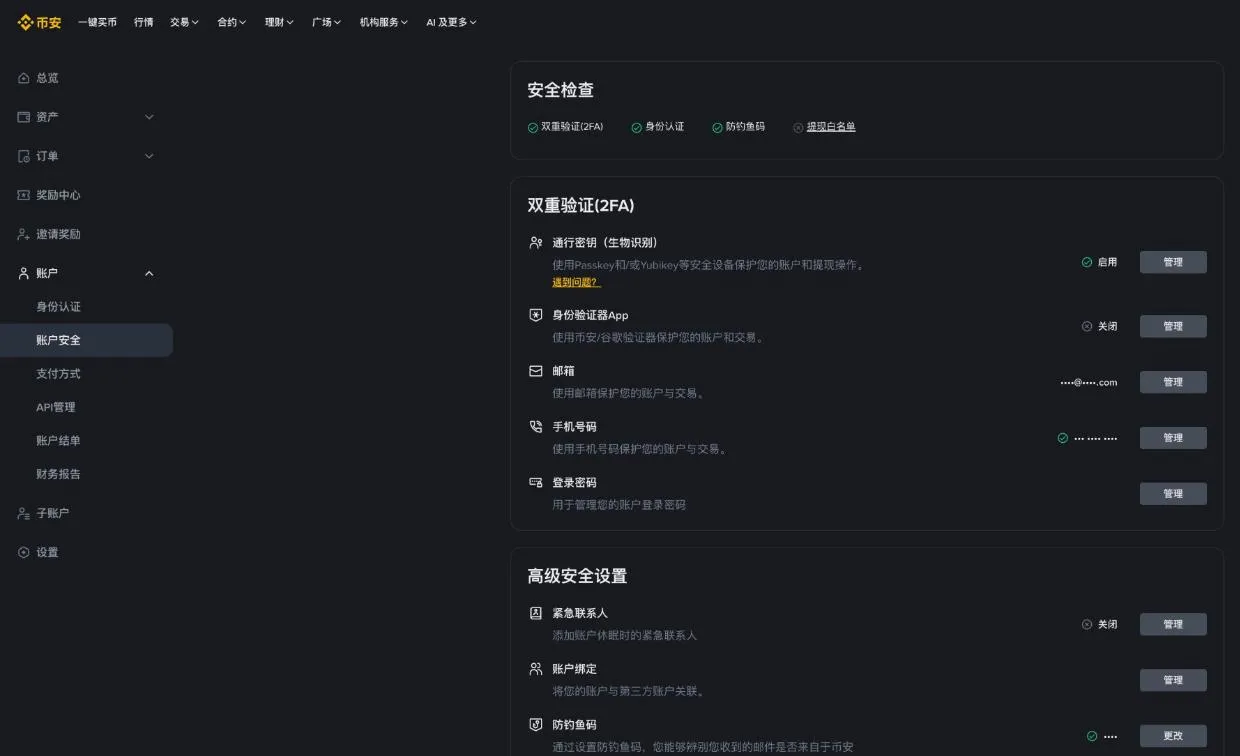Click 管理 button for 身份验证器App
Viewport: 1240px width, 756px height.
pyautogui.click(x=1173, y=326)
